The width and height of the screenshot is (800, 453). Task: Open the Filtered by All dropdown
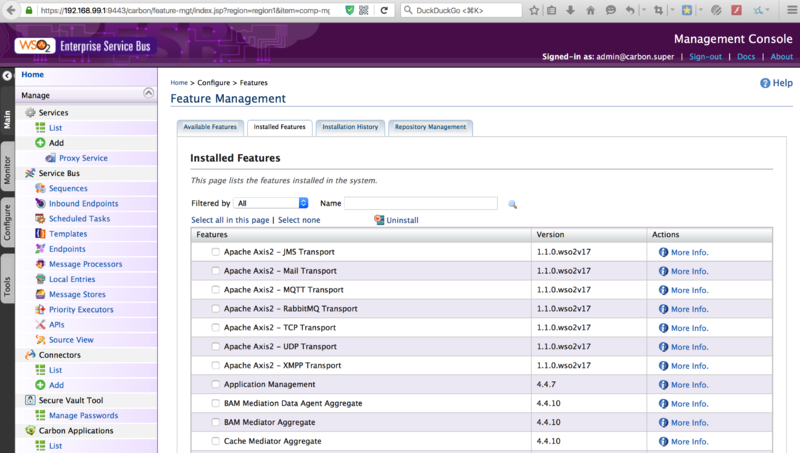point(271,203)
